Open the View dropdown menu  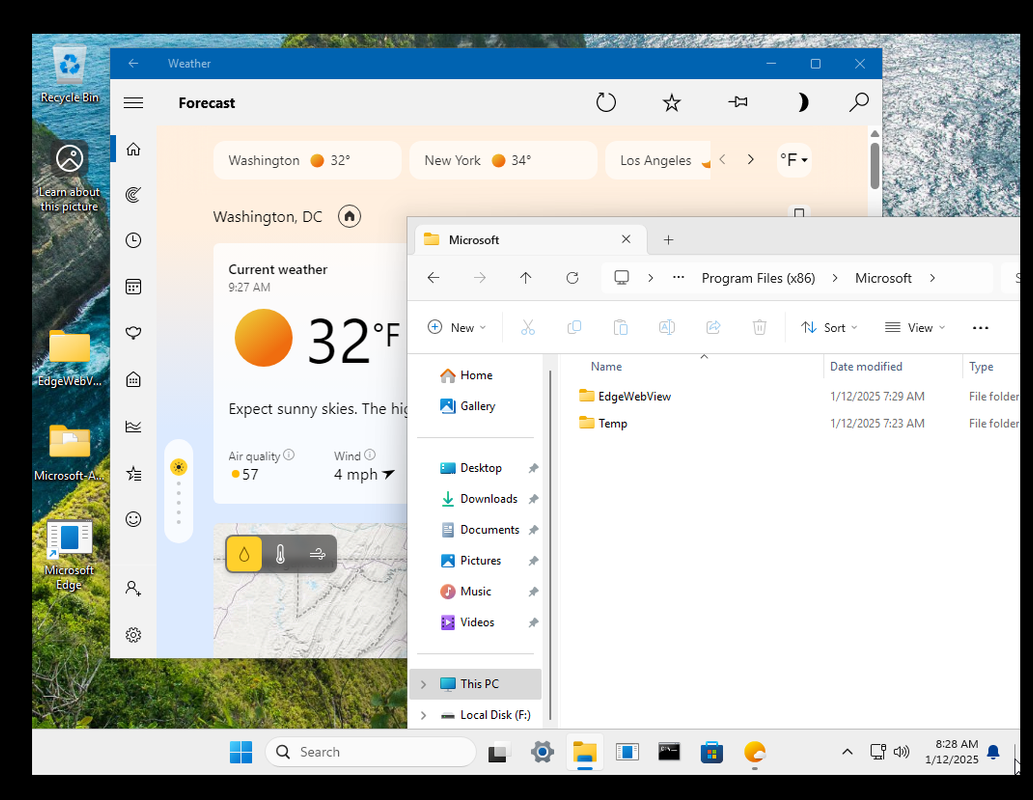pyautogui.click(x=915, y=328)
